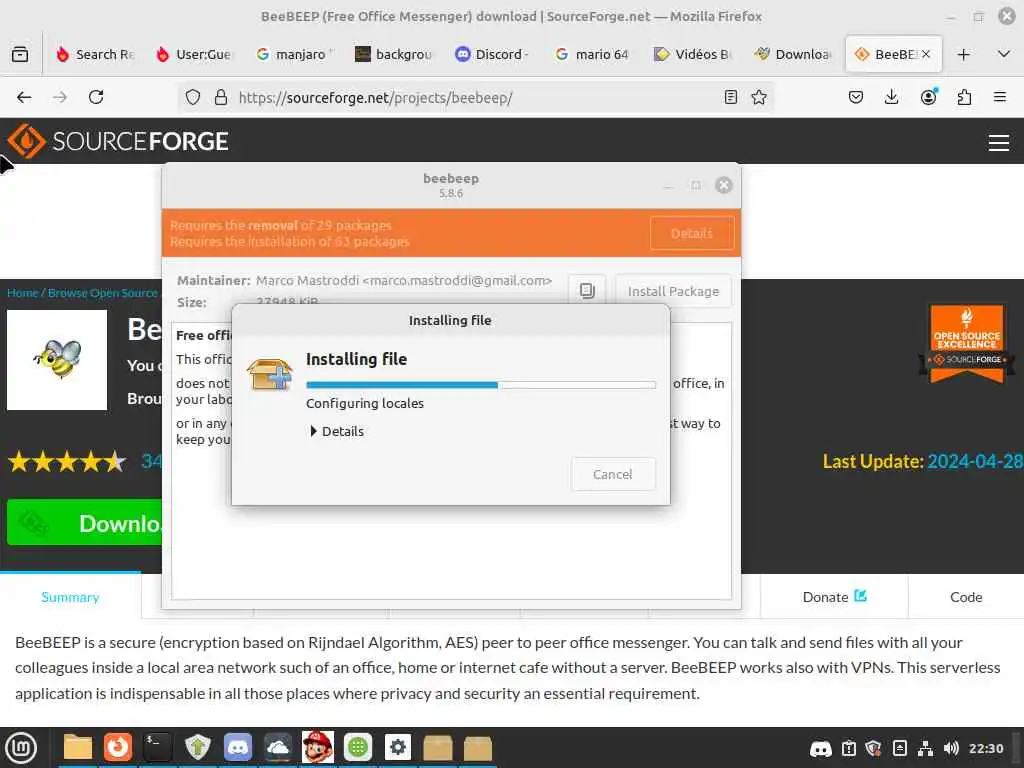The width and height of the screenshot is (1024, 768).
Task: Close the BeeBEEP browser tab
Action: (925, 54)
